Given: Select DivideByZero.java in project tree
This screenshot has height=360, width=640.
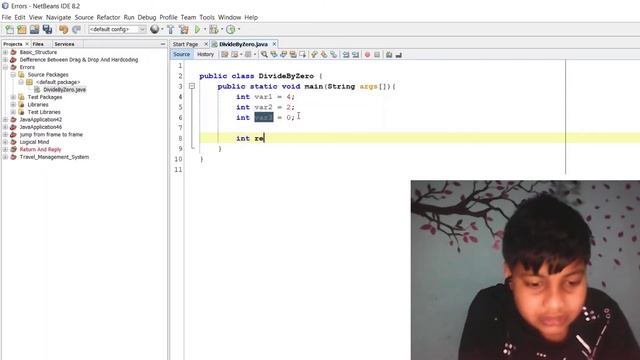Looking at the screenshot, I should (x=64, y=90).
